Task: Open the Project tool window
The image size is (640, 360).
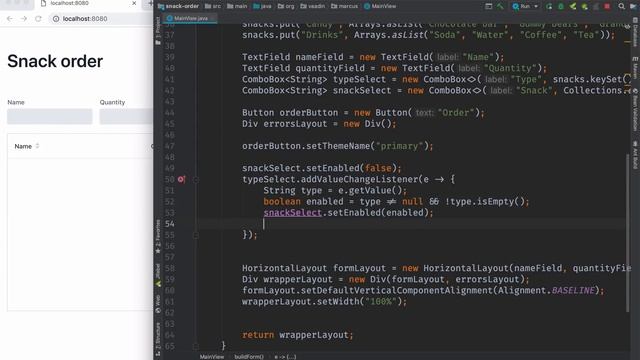Action: click(x=158, y=31)
